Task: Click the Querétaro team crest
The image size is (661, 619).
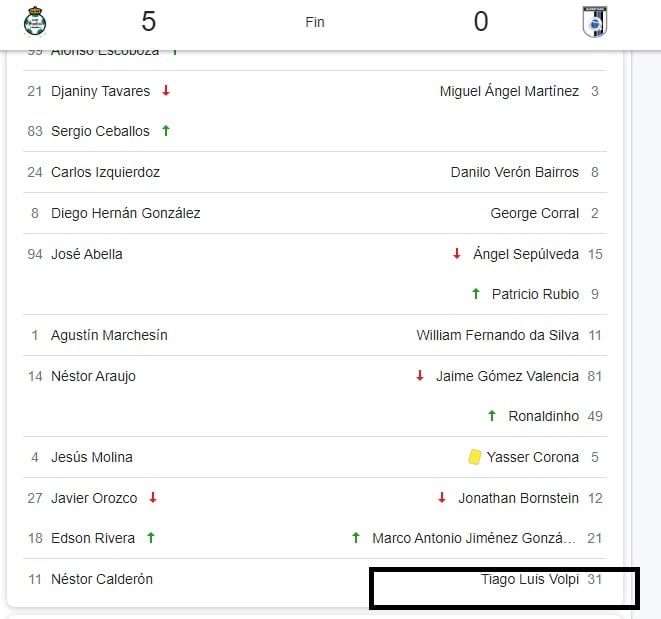Action: pos(595,22)
